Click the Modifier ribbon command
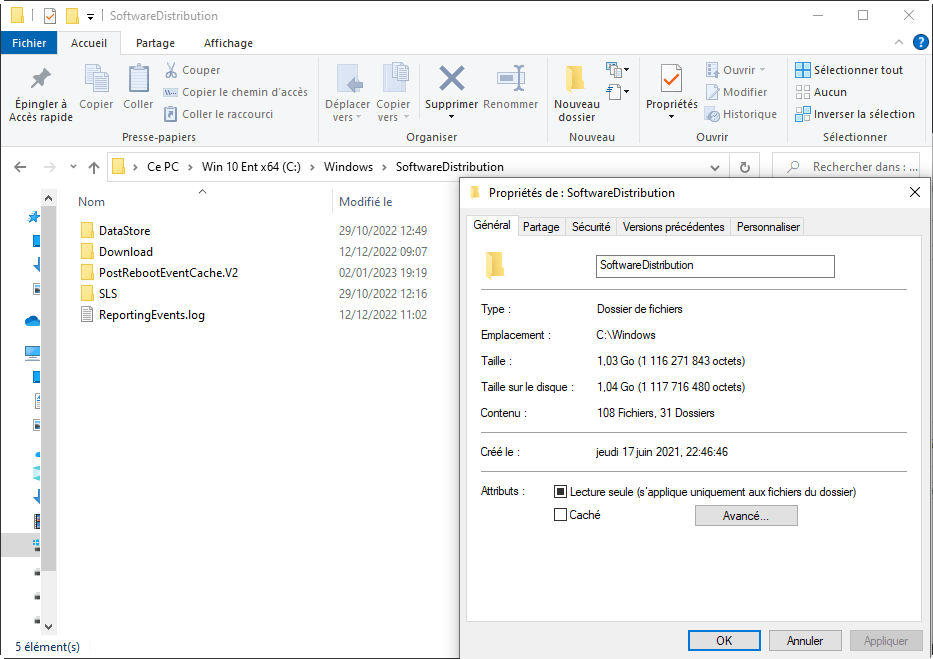This screenshot has height=659, width=933. 737,92
